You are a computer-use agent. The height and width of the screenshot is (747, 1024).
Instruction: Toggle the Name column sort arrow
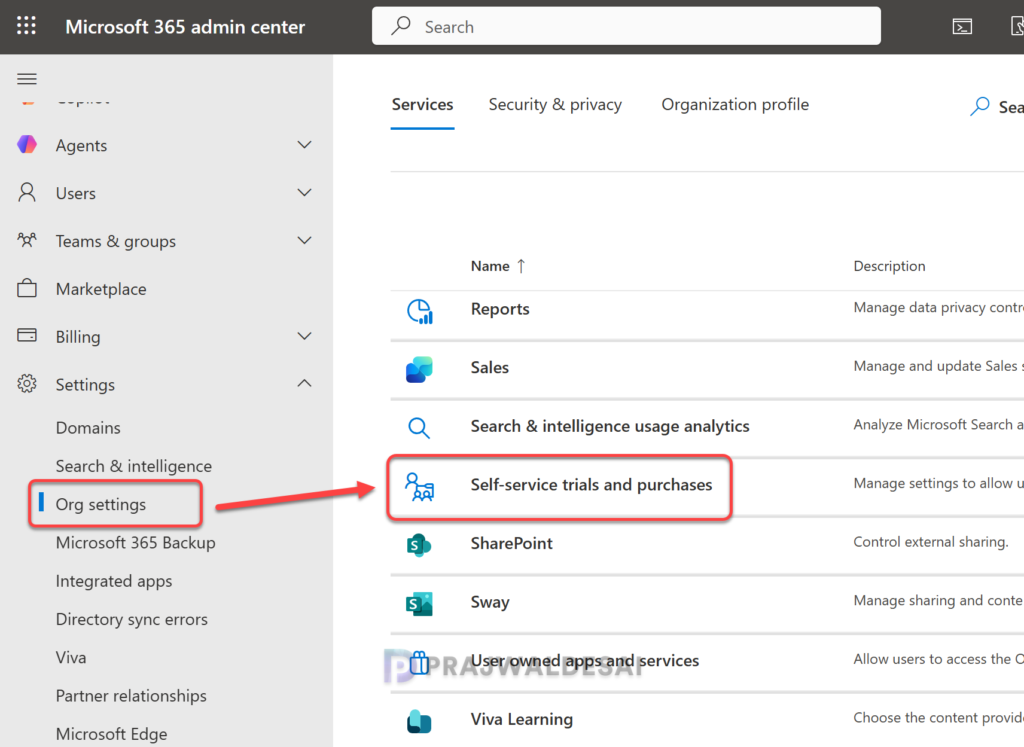(521, 266)
